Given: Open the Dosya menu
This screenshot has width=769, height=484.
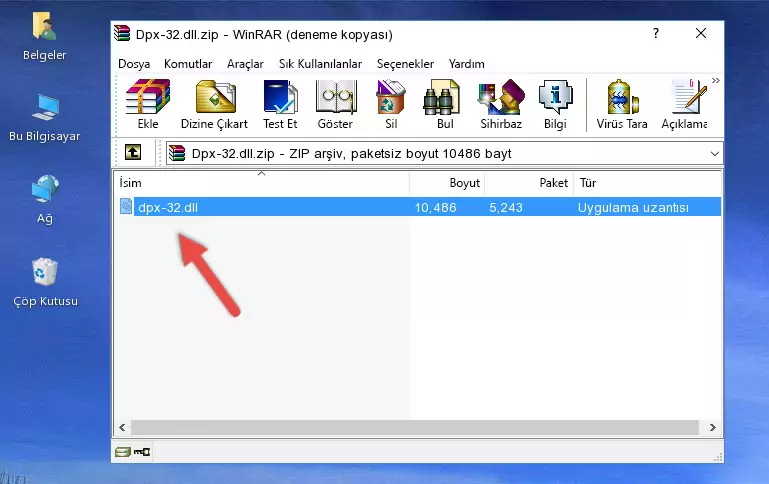Looking at the screenshot, I should (x=134, y=64).
